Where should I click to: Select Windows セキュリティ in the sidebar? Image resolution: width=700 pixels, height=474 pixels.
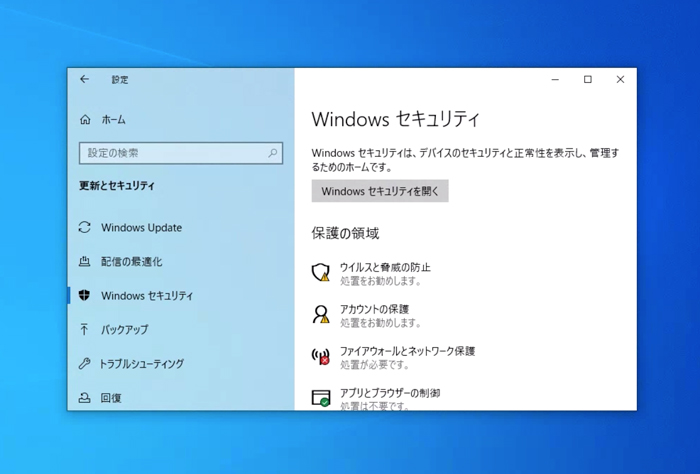146,296
